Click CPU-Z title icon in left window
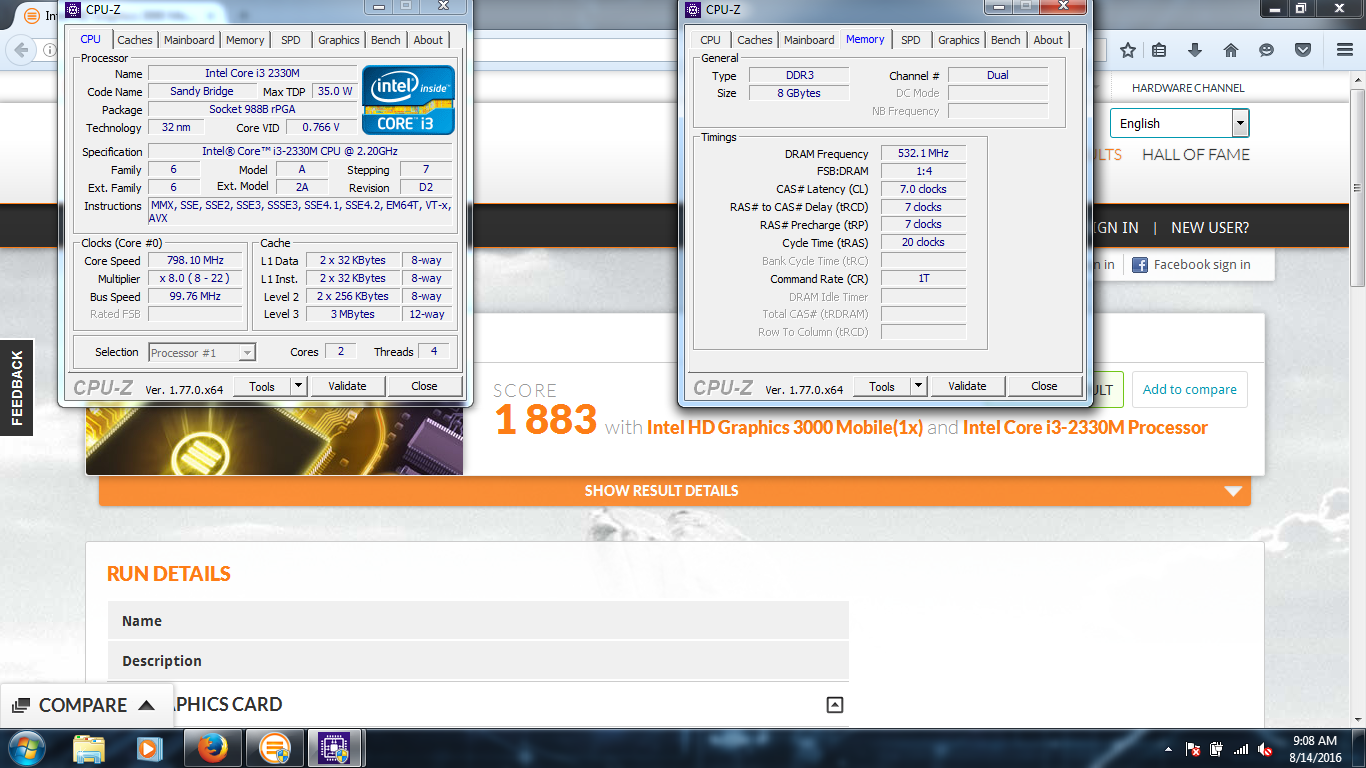 pos(72,9)
